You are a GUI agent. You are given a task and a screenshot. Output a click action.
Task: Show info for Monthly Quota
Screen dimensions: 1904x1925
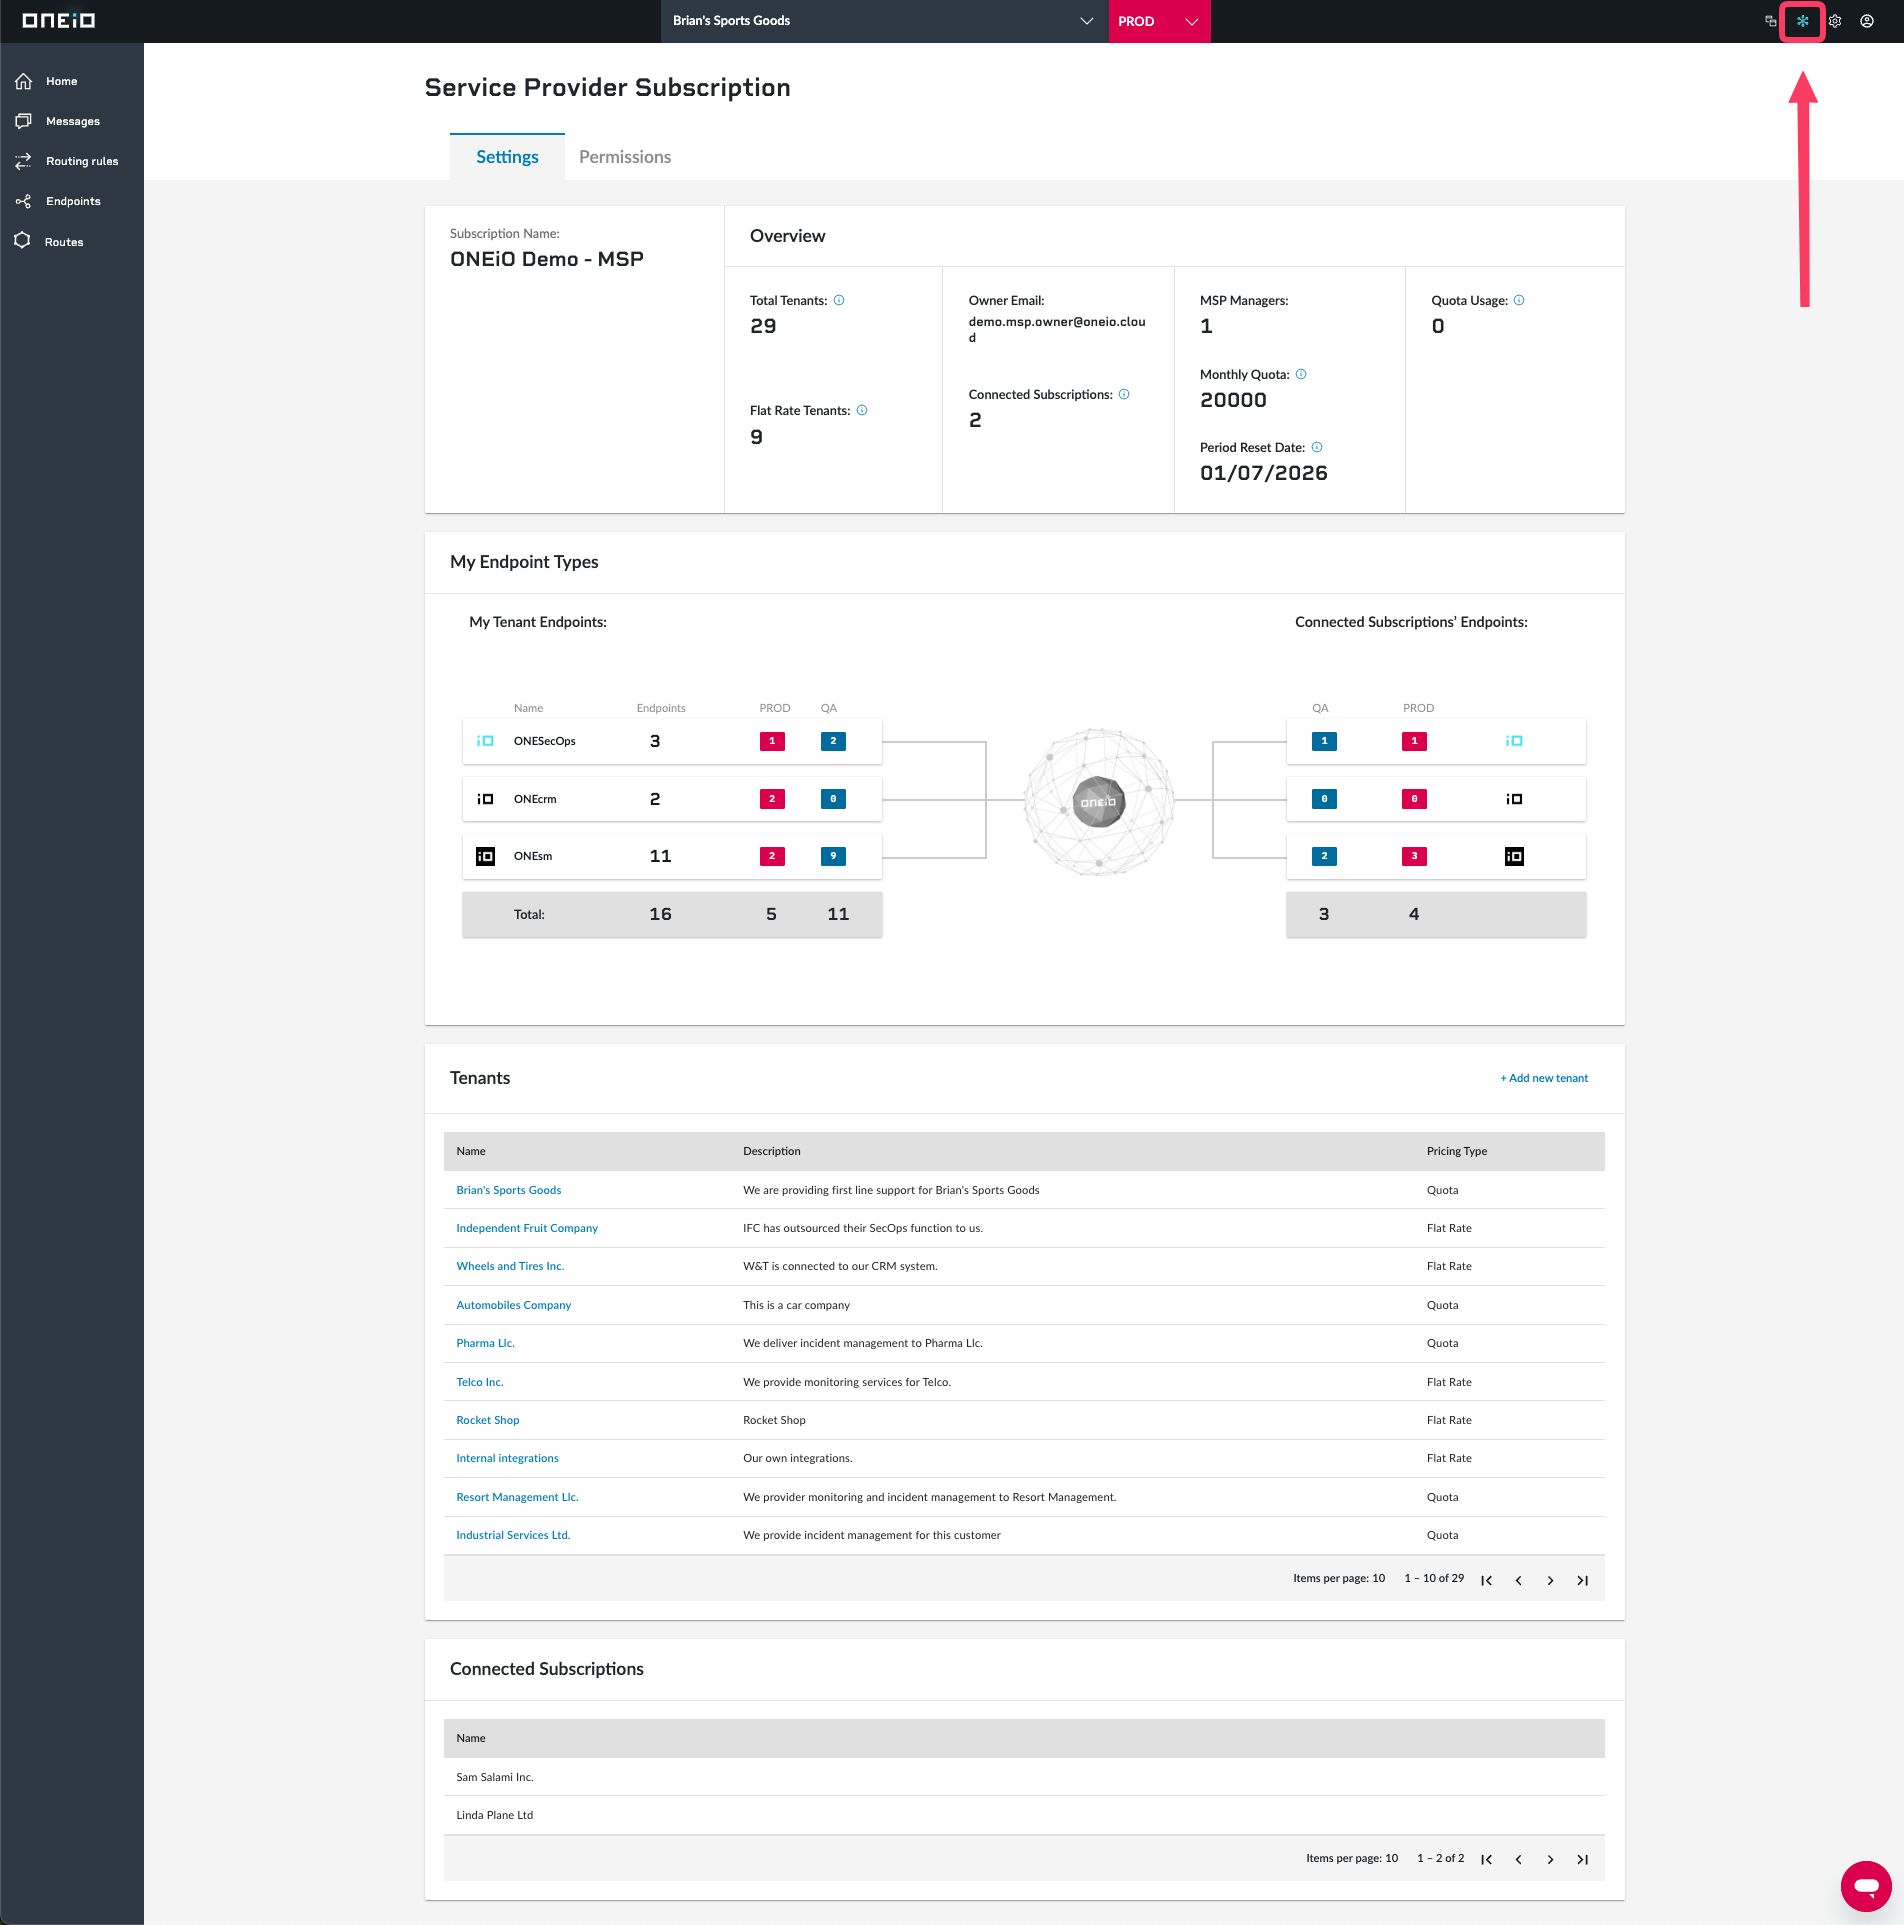[x=1301, y=374]
